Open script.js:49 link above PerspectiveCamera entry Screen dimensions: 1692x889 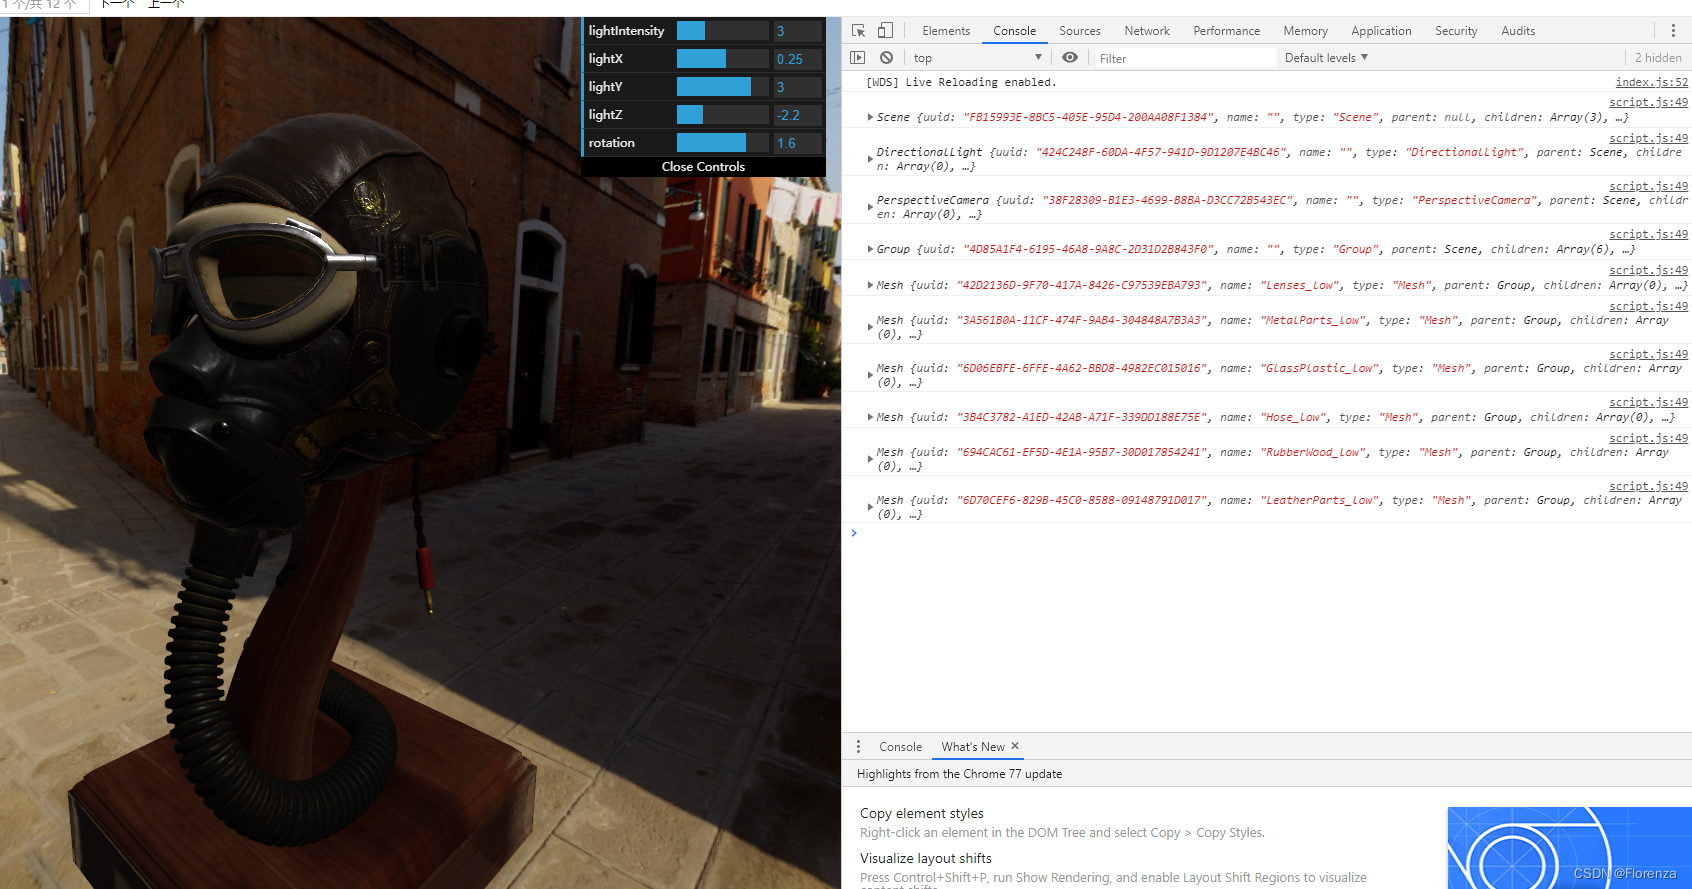pyautogui.click(x=1648, y=186)
